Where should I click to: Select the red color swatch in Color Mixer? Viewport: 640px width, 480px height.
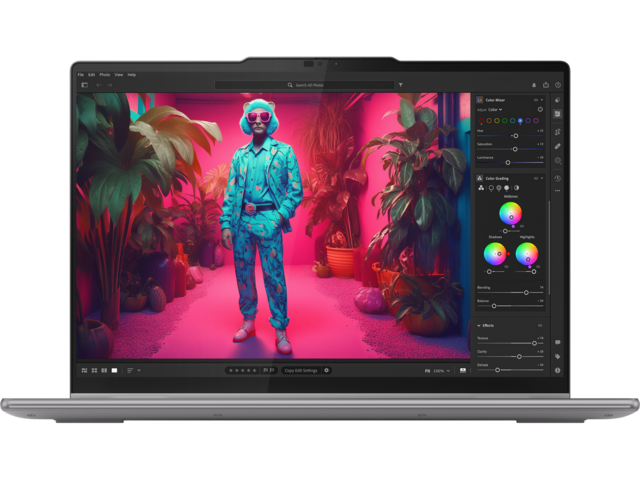(x=482, y=121)
